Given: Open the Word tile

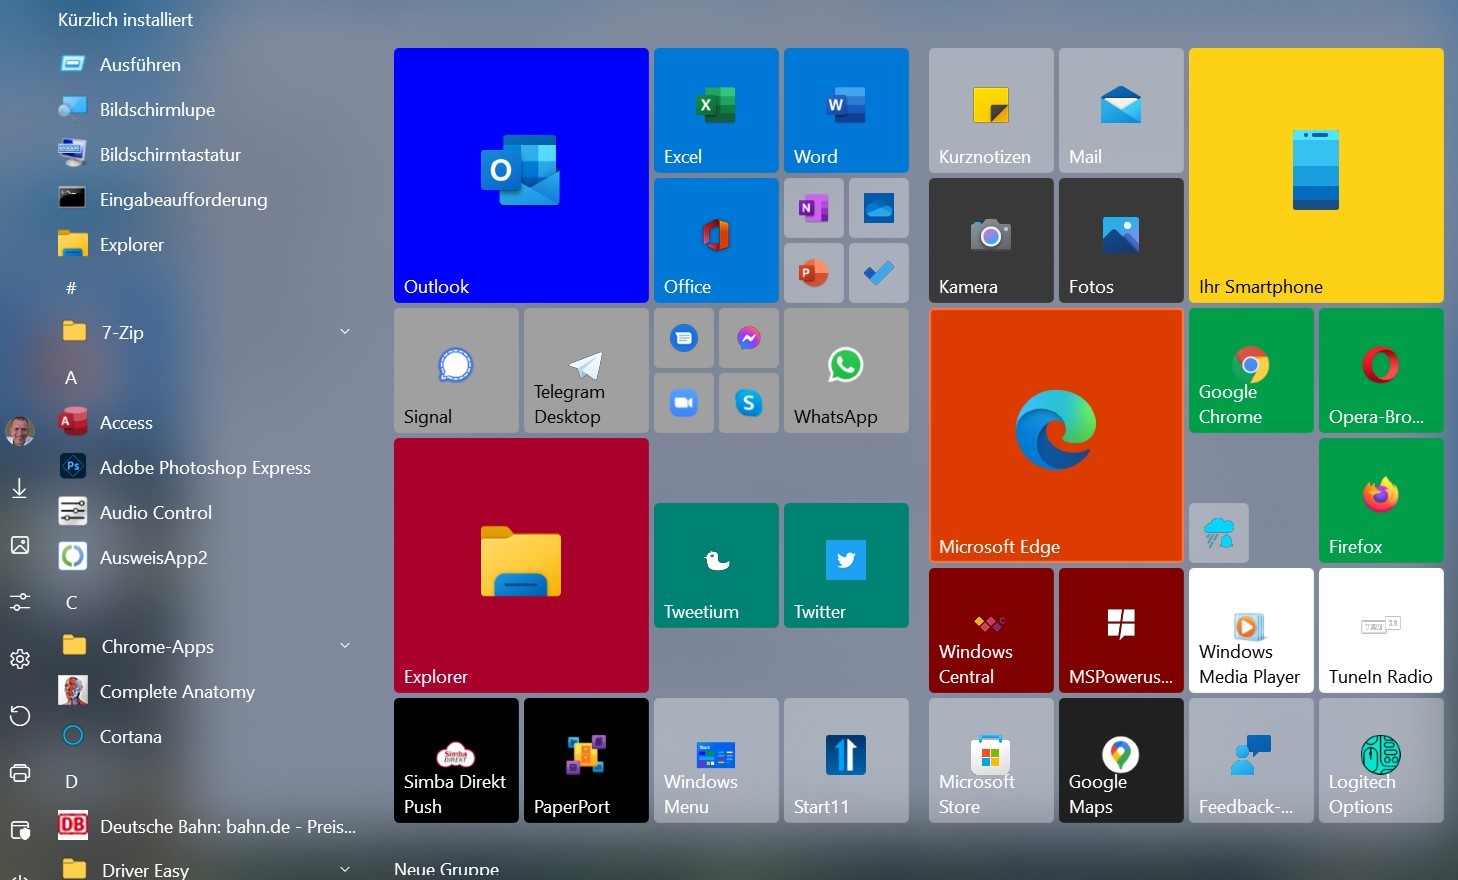Looking at the screenshot, I should 846,110.
